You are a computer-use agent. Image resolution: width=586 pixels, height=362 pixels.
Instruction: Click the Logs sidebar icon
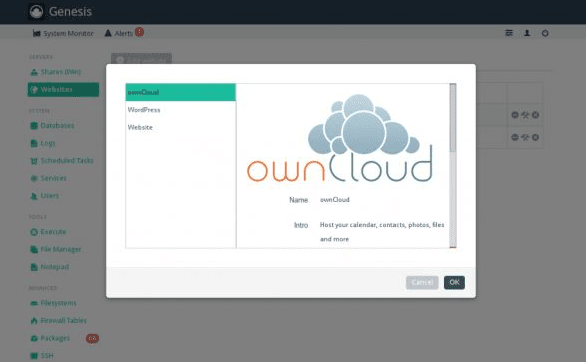coord(34,143)
